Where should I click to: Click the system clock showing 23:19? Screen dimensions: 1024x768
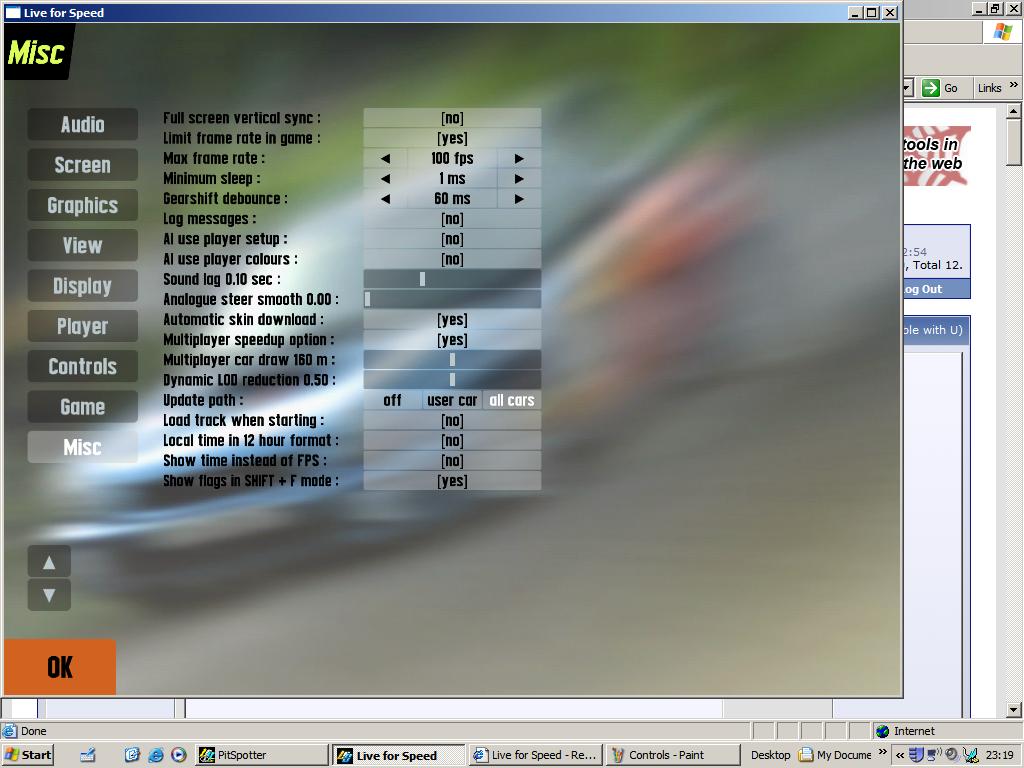[999, 755]
